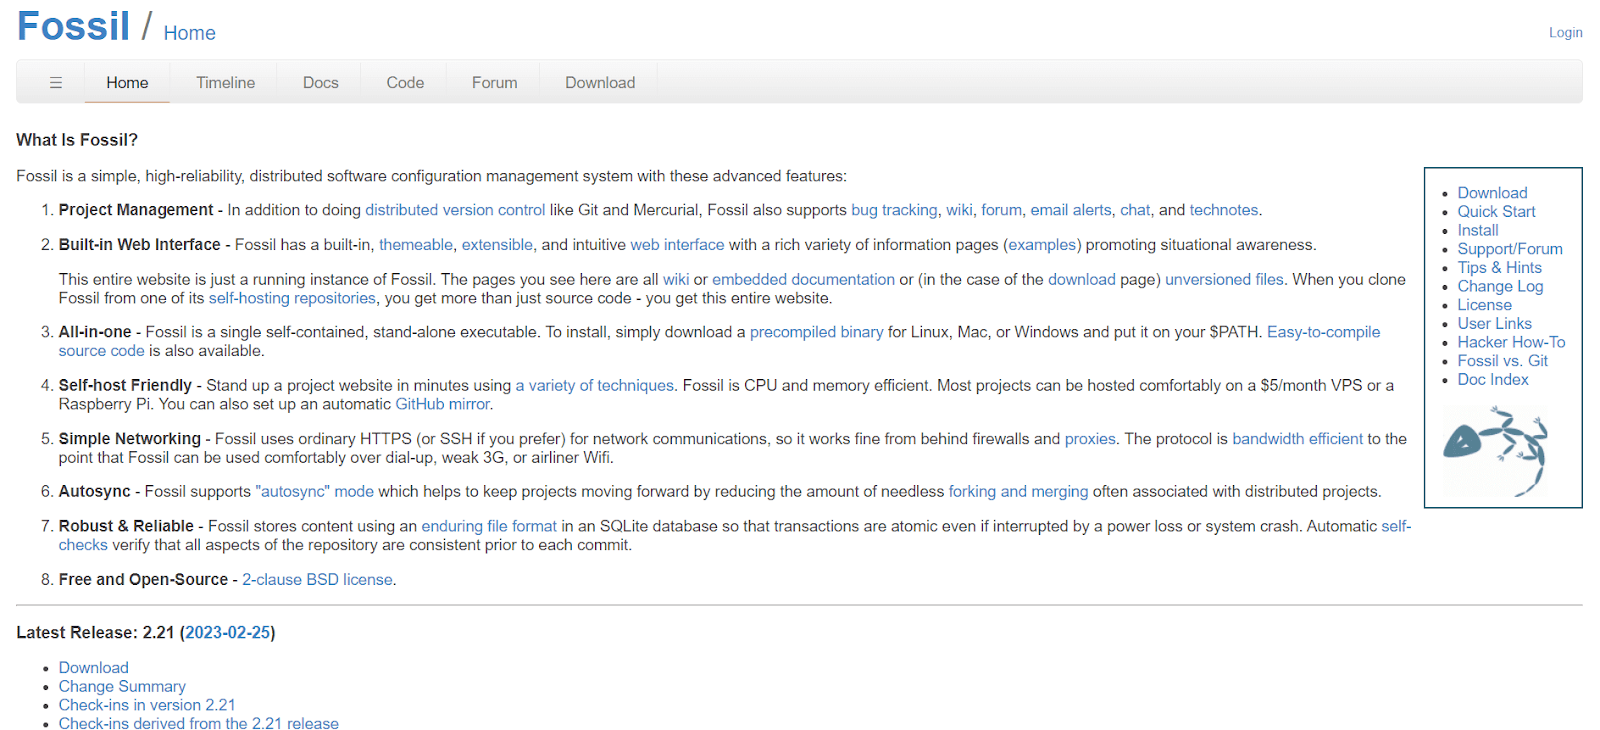
Task: Click the bandwidth efficient link
Action: point(1297,439)
